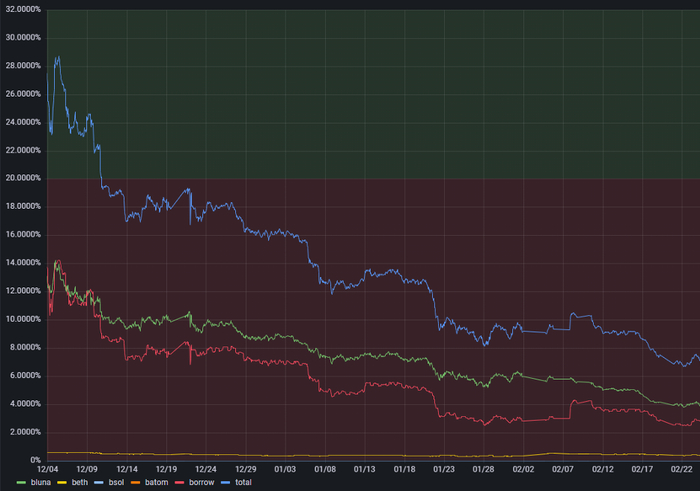700x491 pixels.
Task: Click the 12/04 x-axis date label
Action: click(47, 469)
